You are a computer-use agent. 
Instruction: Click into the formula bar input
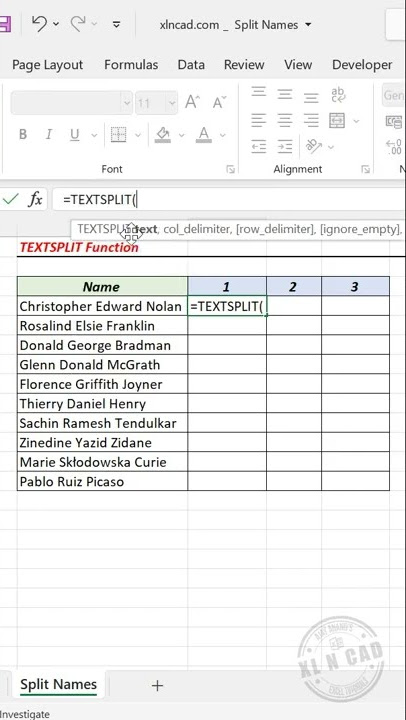pyautogui.click(x=229, y=200)
